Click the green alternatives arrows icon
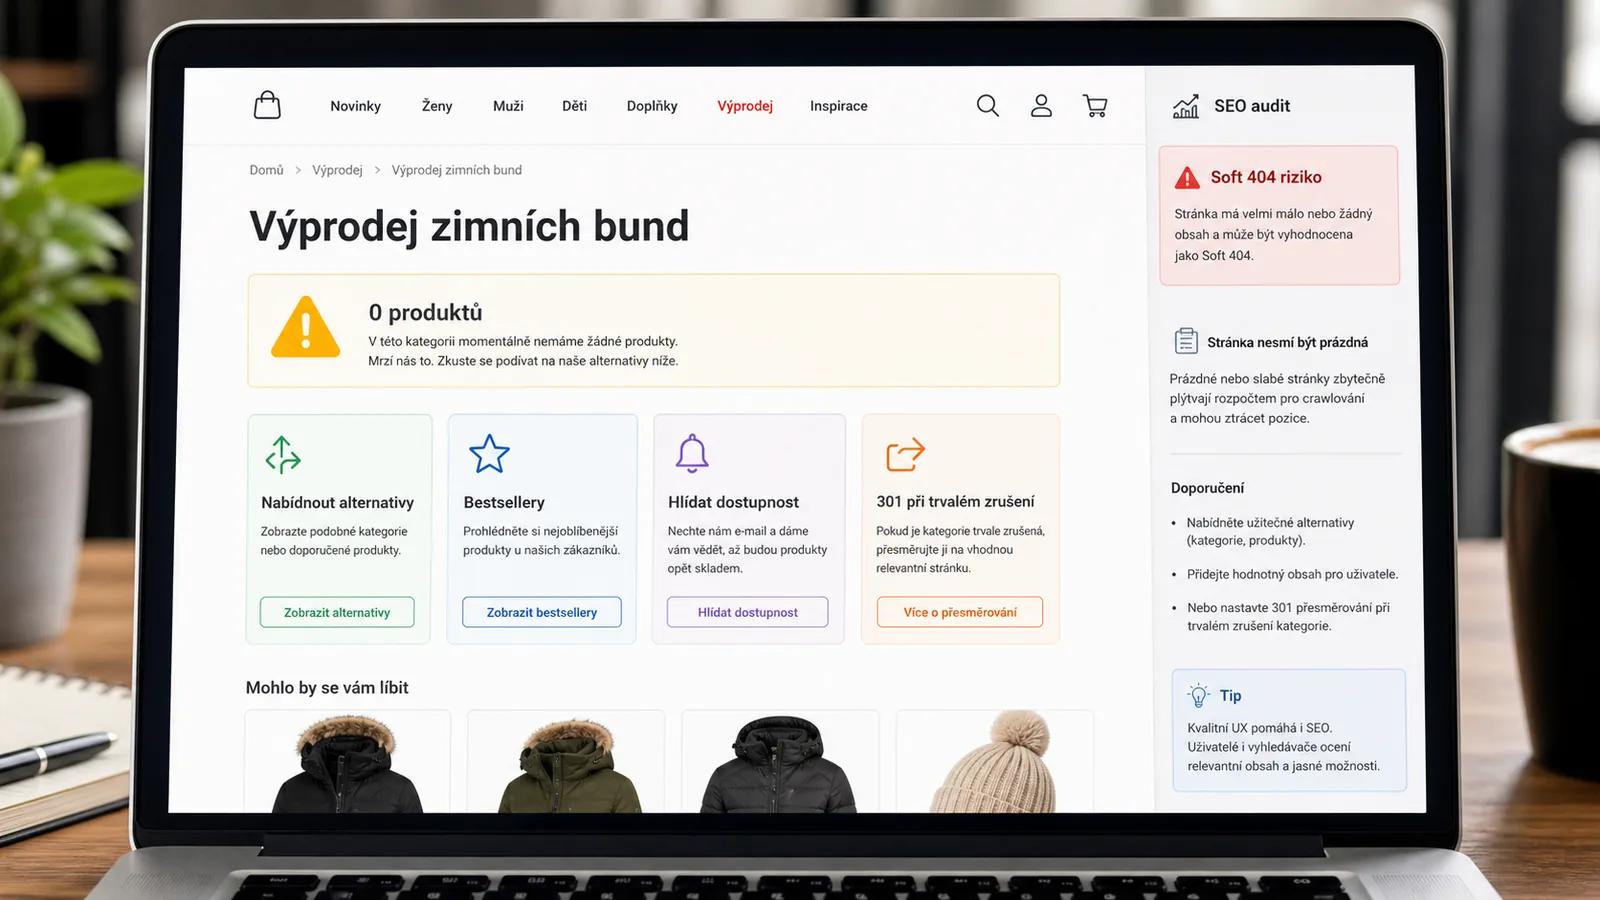 tap(283, 455)
